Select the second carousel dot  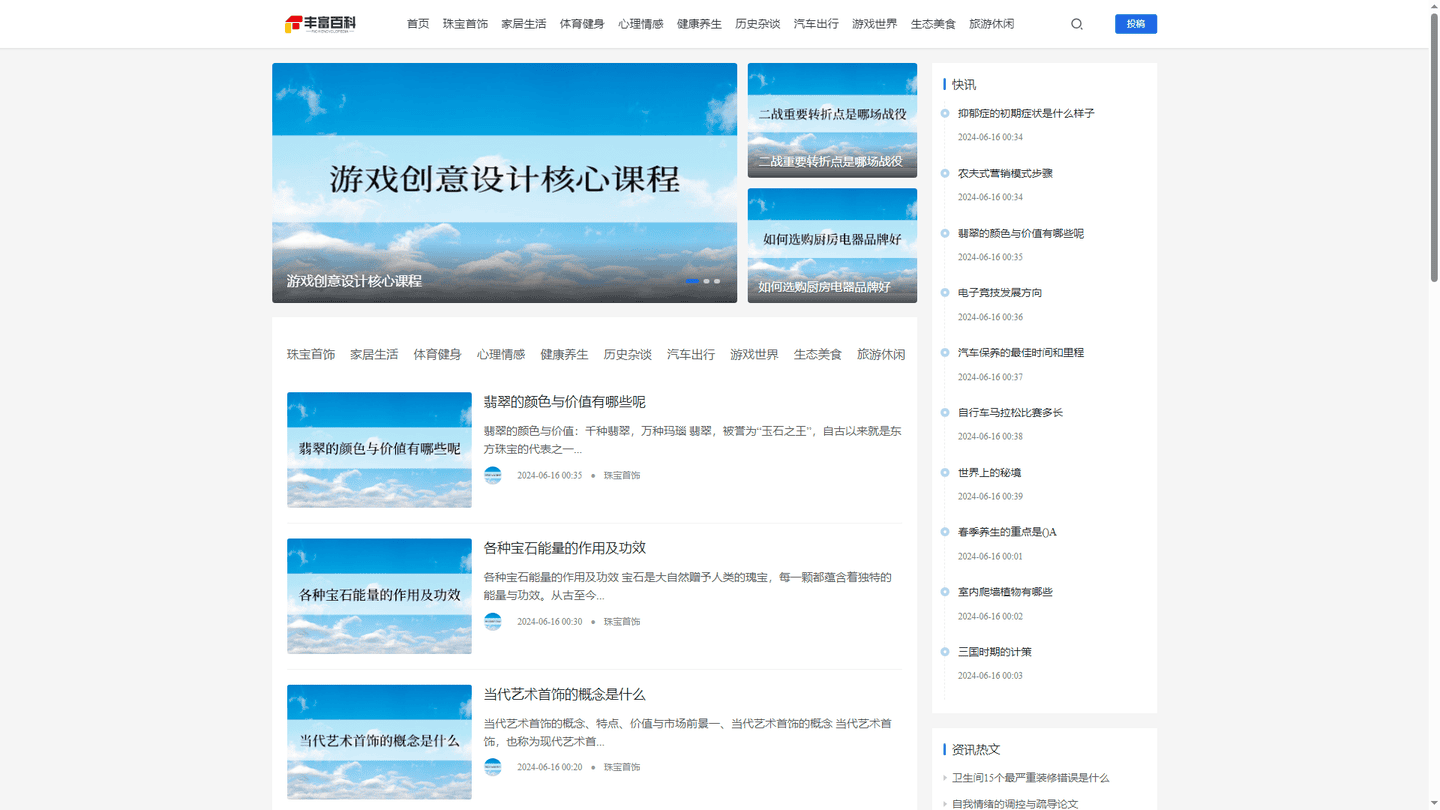[706, 281]
